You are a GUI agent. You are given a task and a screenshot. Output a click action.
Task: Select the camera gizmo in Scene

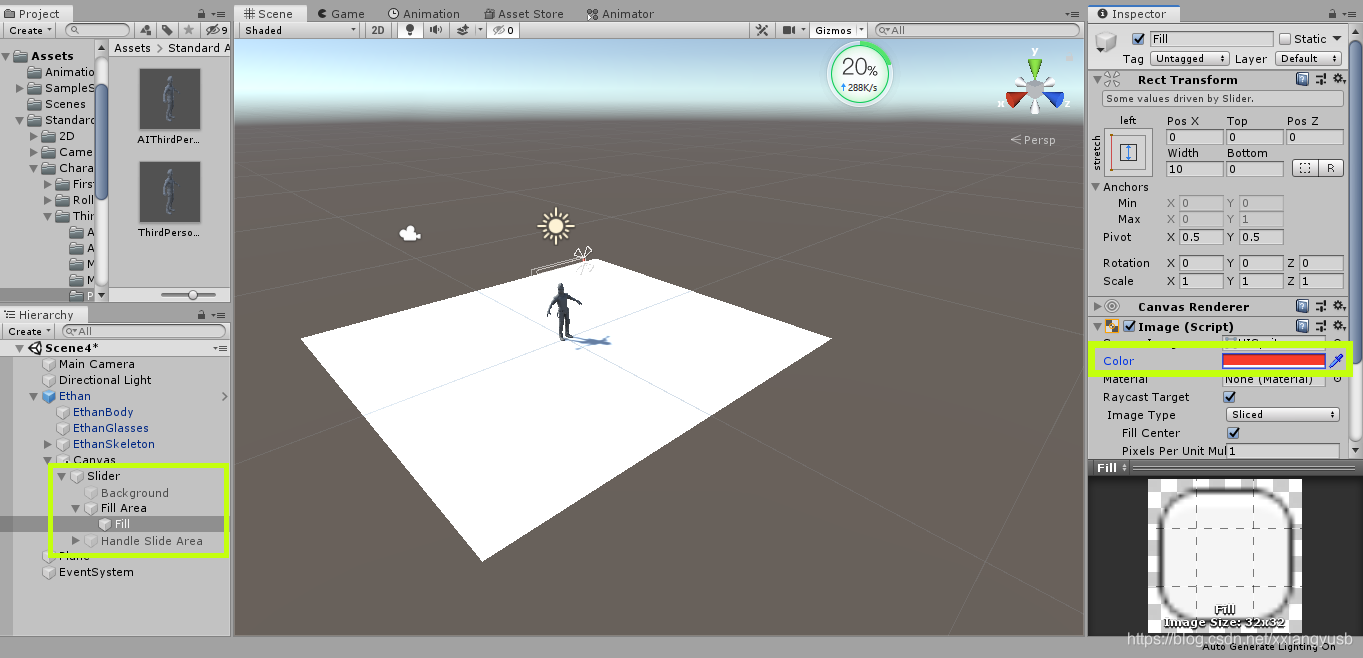point(409,234)
